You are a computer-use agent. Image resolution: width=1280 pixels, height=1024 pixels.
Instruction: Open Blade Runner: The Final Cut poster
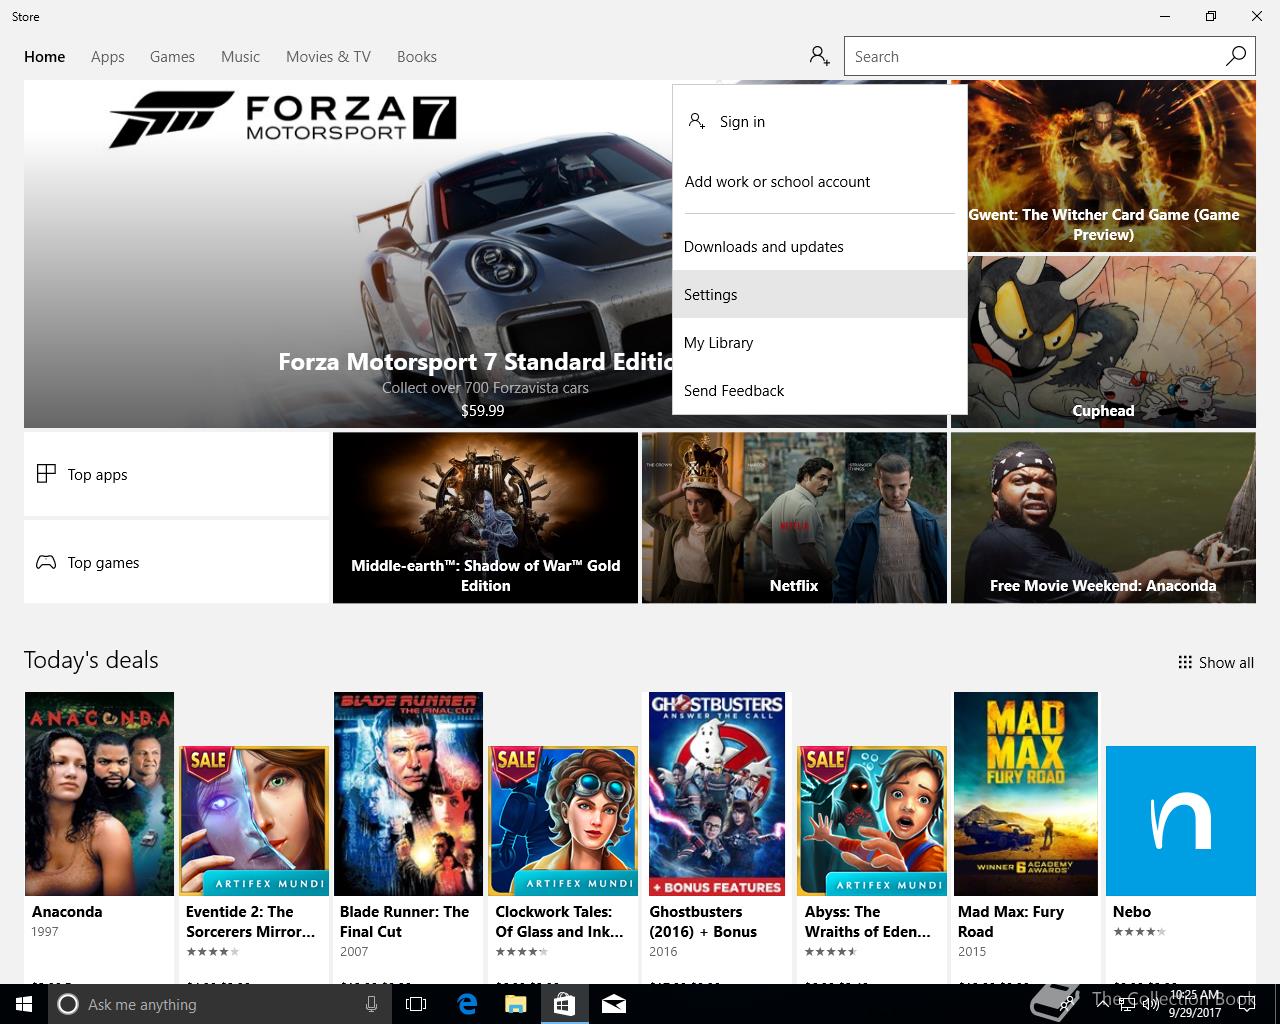pyautogui.click(x=408, y=794)
